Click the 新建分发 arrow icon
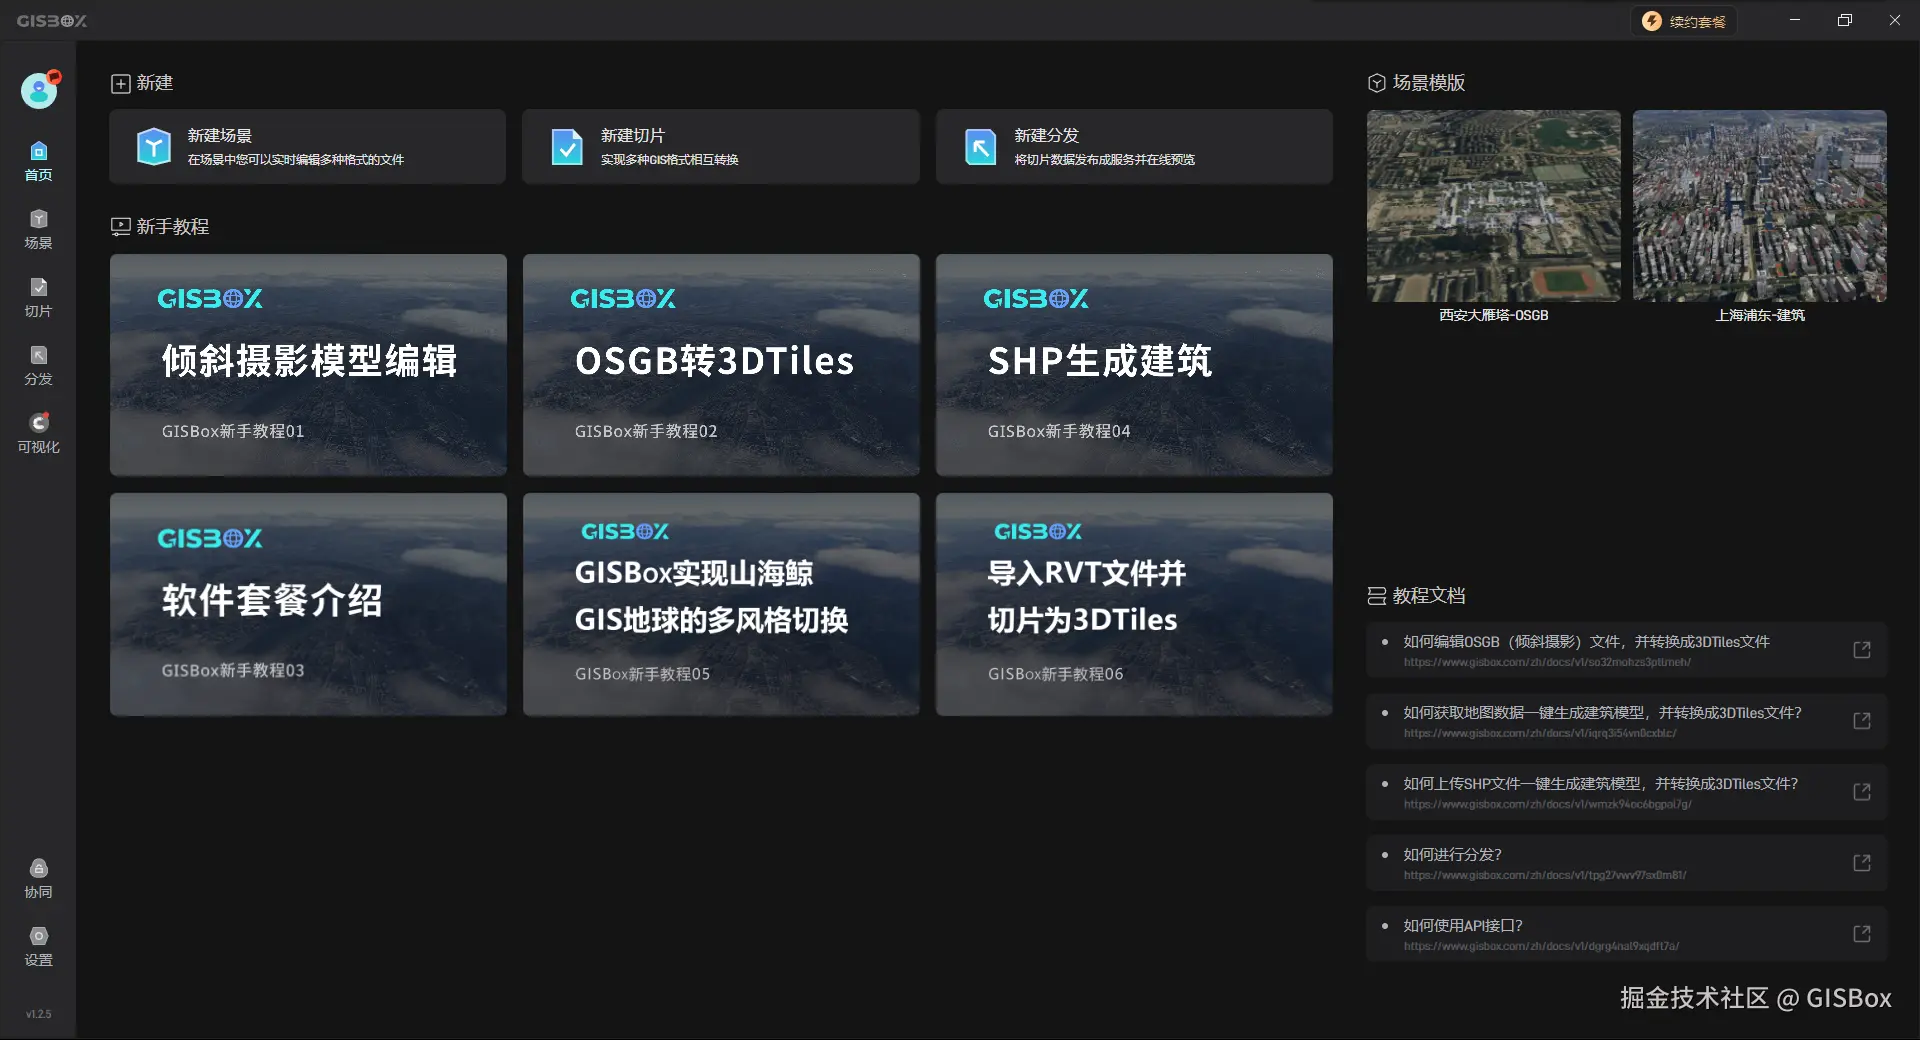The width and height of the screenshot is (1920, 1040). pyautogui.click(x=980, y=147)
